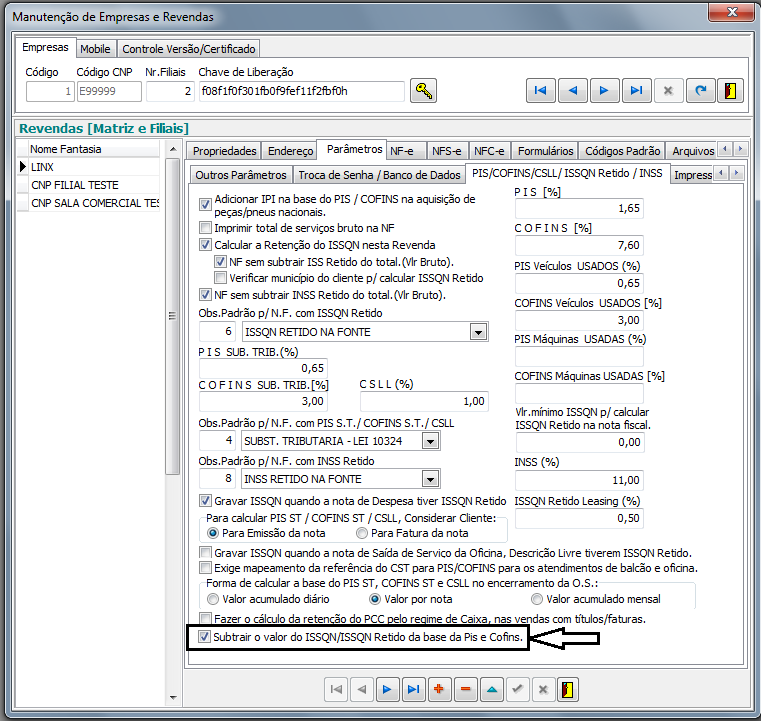Toggle Calcular a Retenção do ISSQN nesta Revenda
The width and height of the screenshot is (761, 721).
(205, 245)
